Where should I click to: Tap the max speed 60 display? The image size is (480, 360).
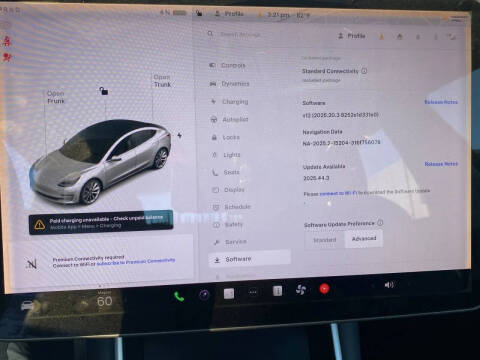tap(104, 299)
